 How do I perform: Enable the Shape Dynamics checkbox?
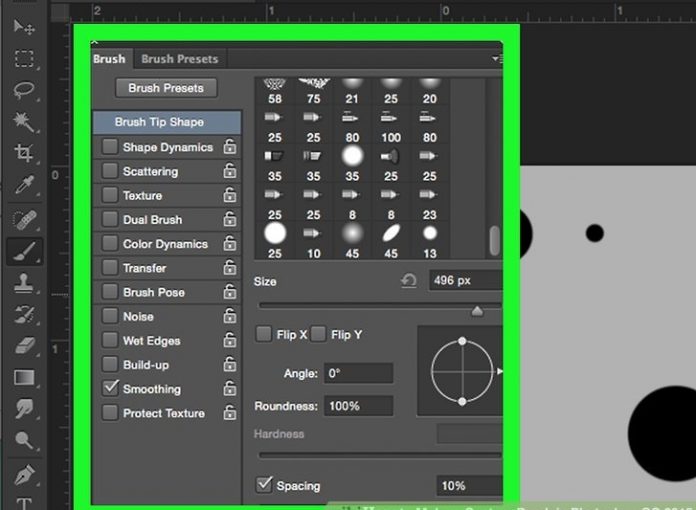pos(110,147)
